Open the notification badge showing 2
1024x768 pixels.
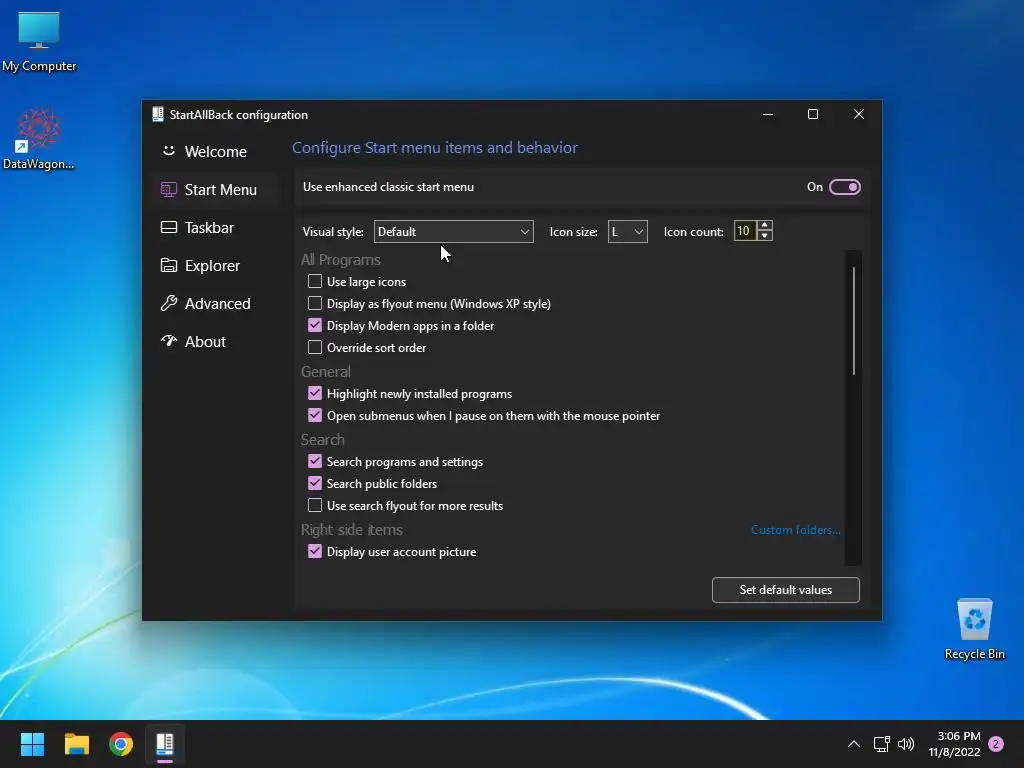pos(996,744)
